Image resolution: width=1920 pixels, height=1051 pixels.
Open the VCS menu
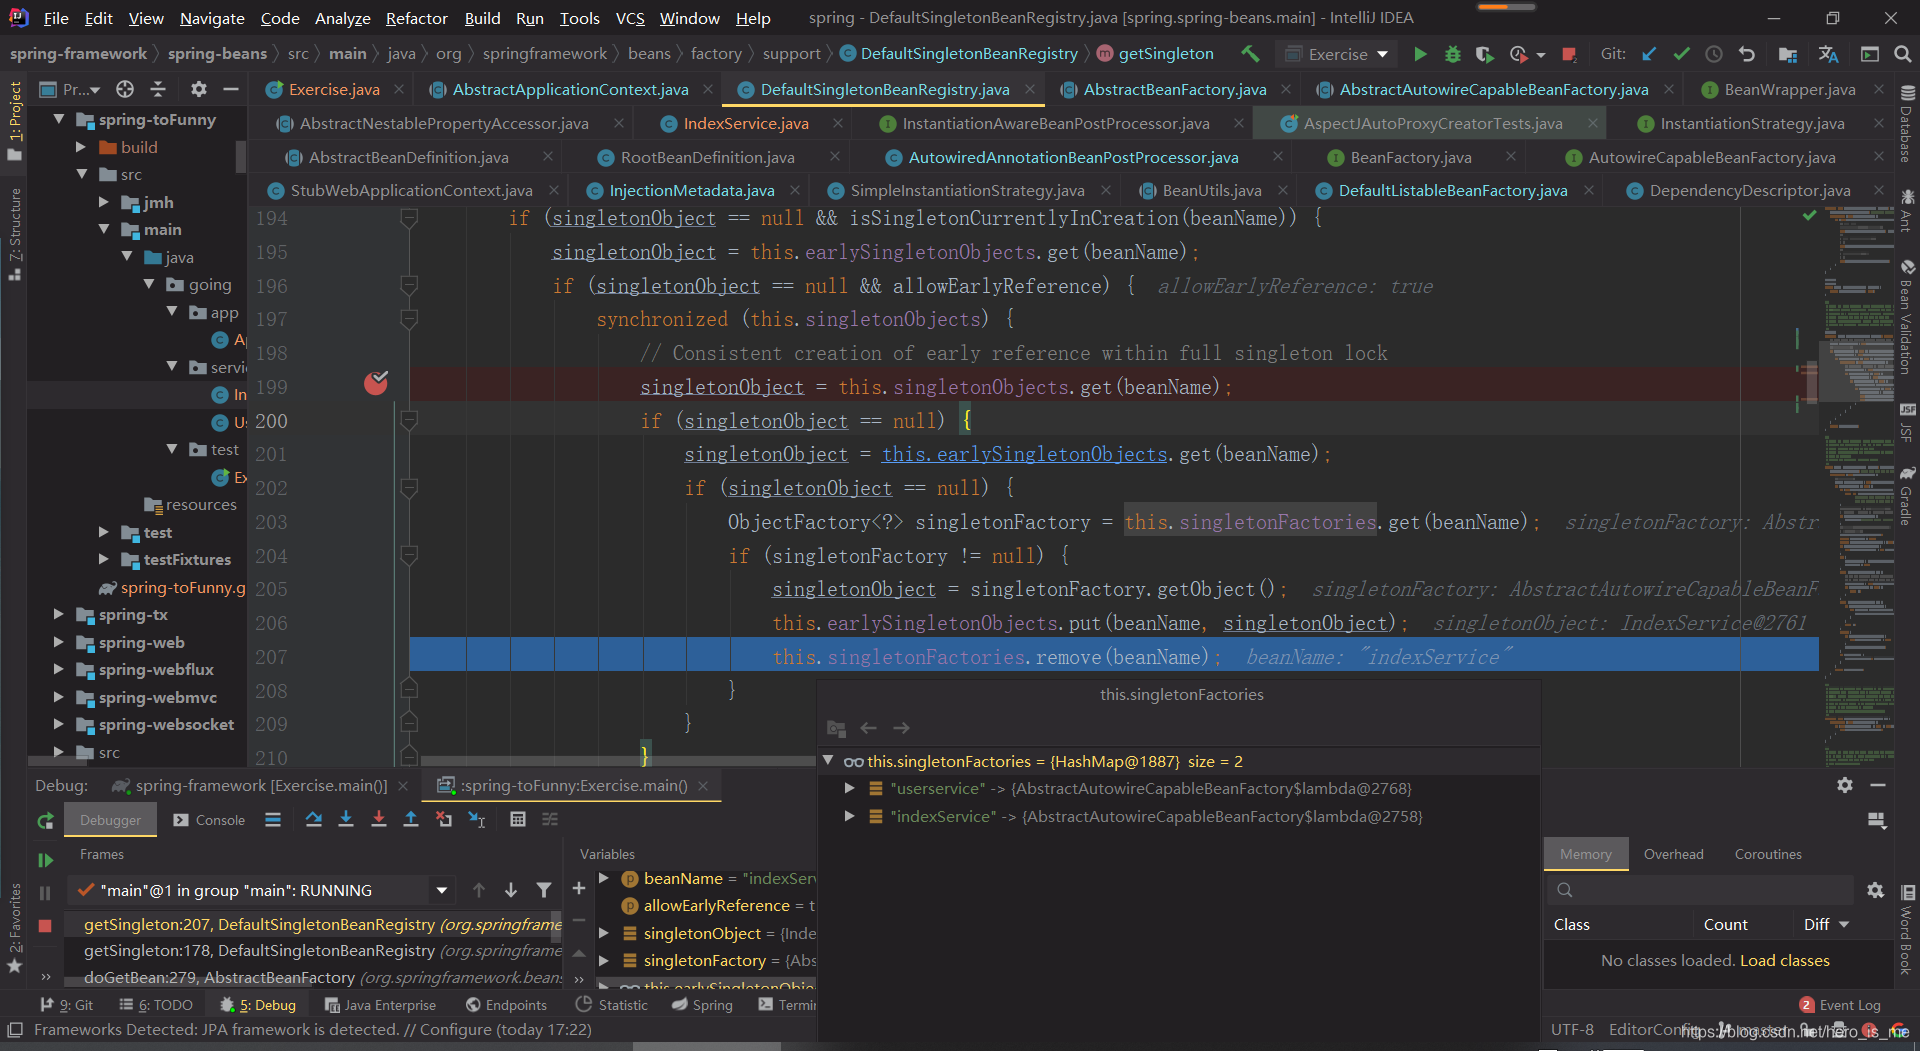(630, 18)
